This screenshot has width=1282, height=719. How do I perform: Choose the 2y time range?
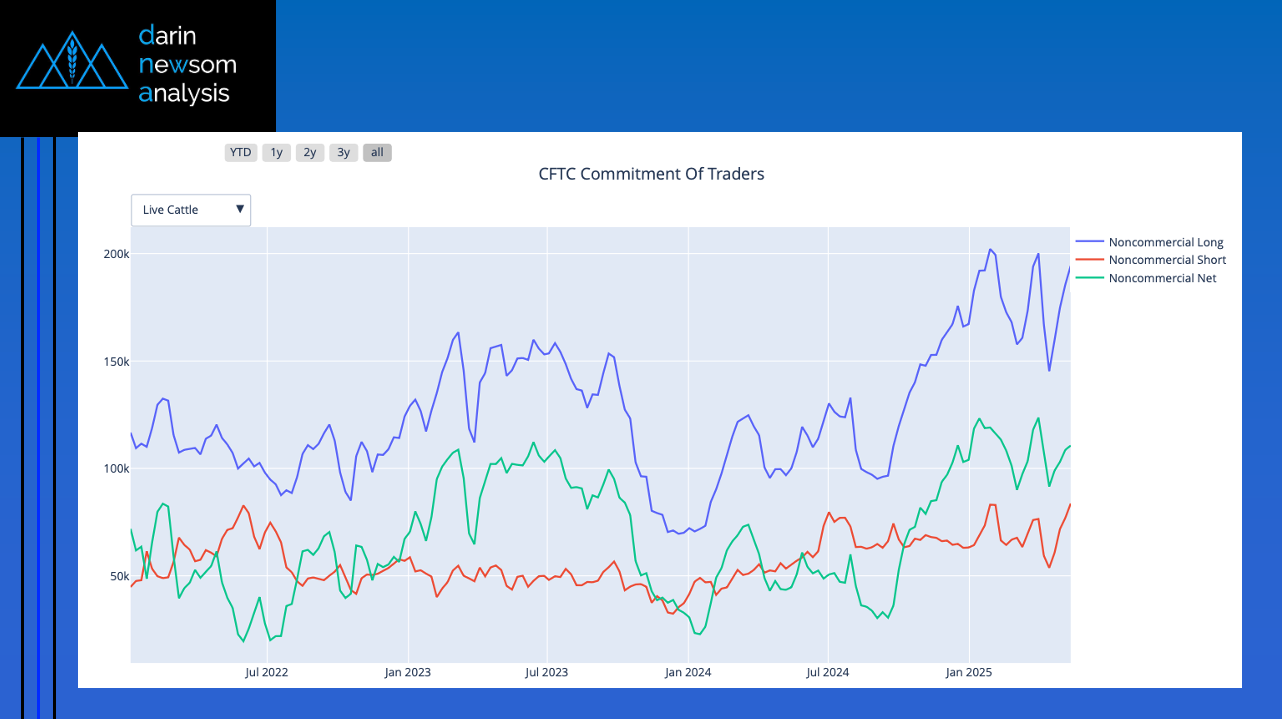point(310,153)
